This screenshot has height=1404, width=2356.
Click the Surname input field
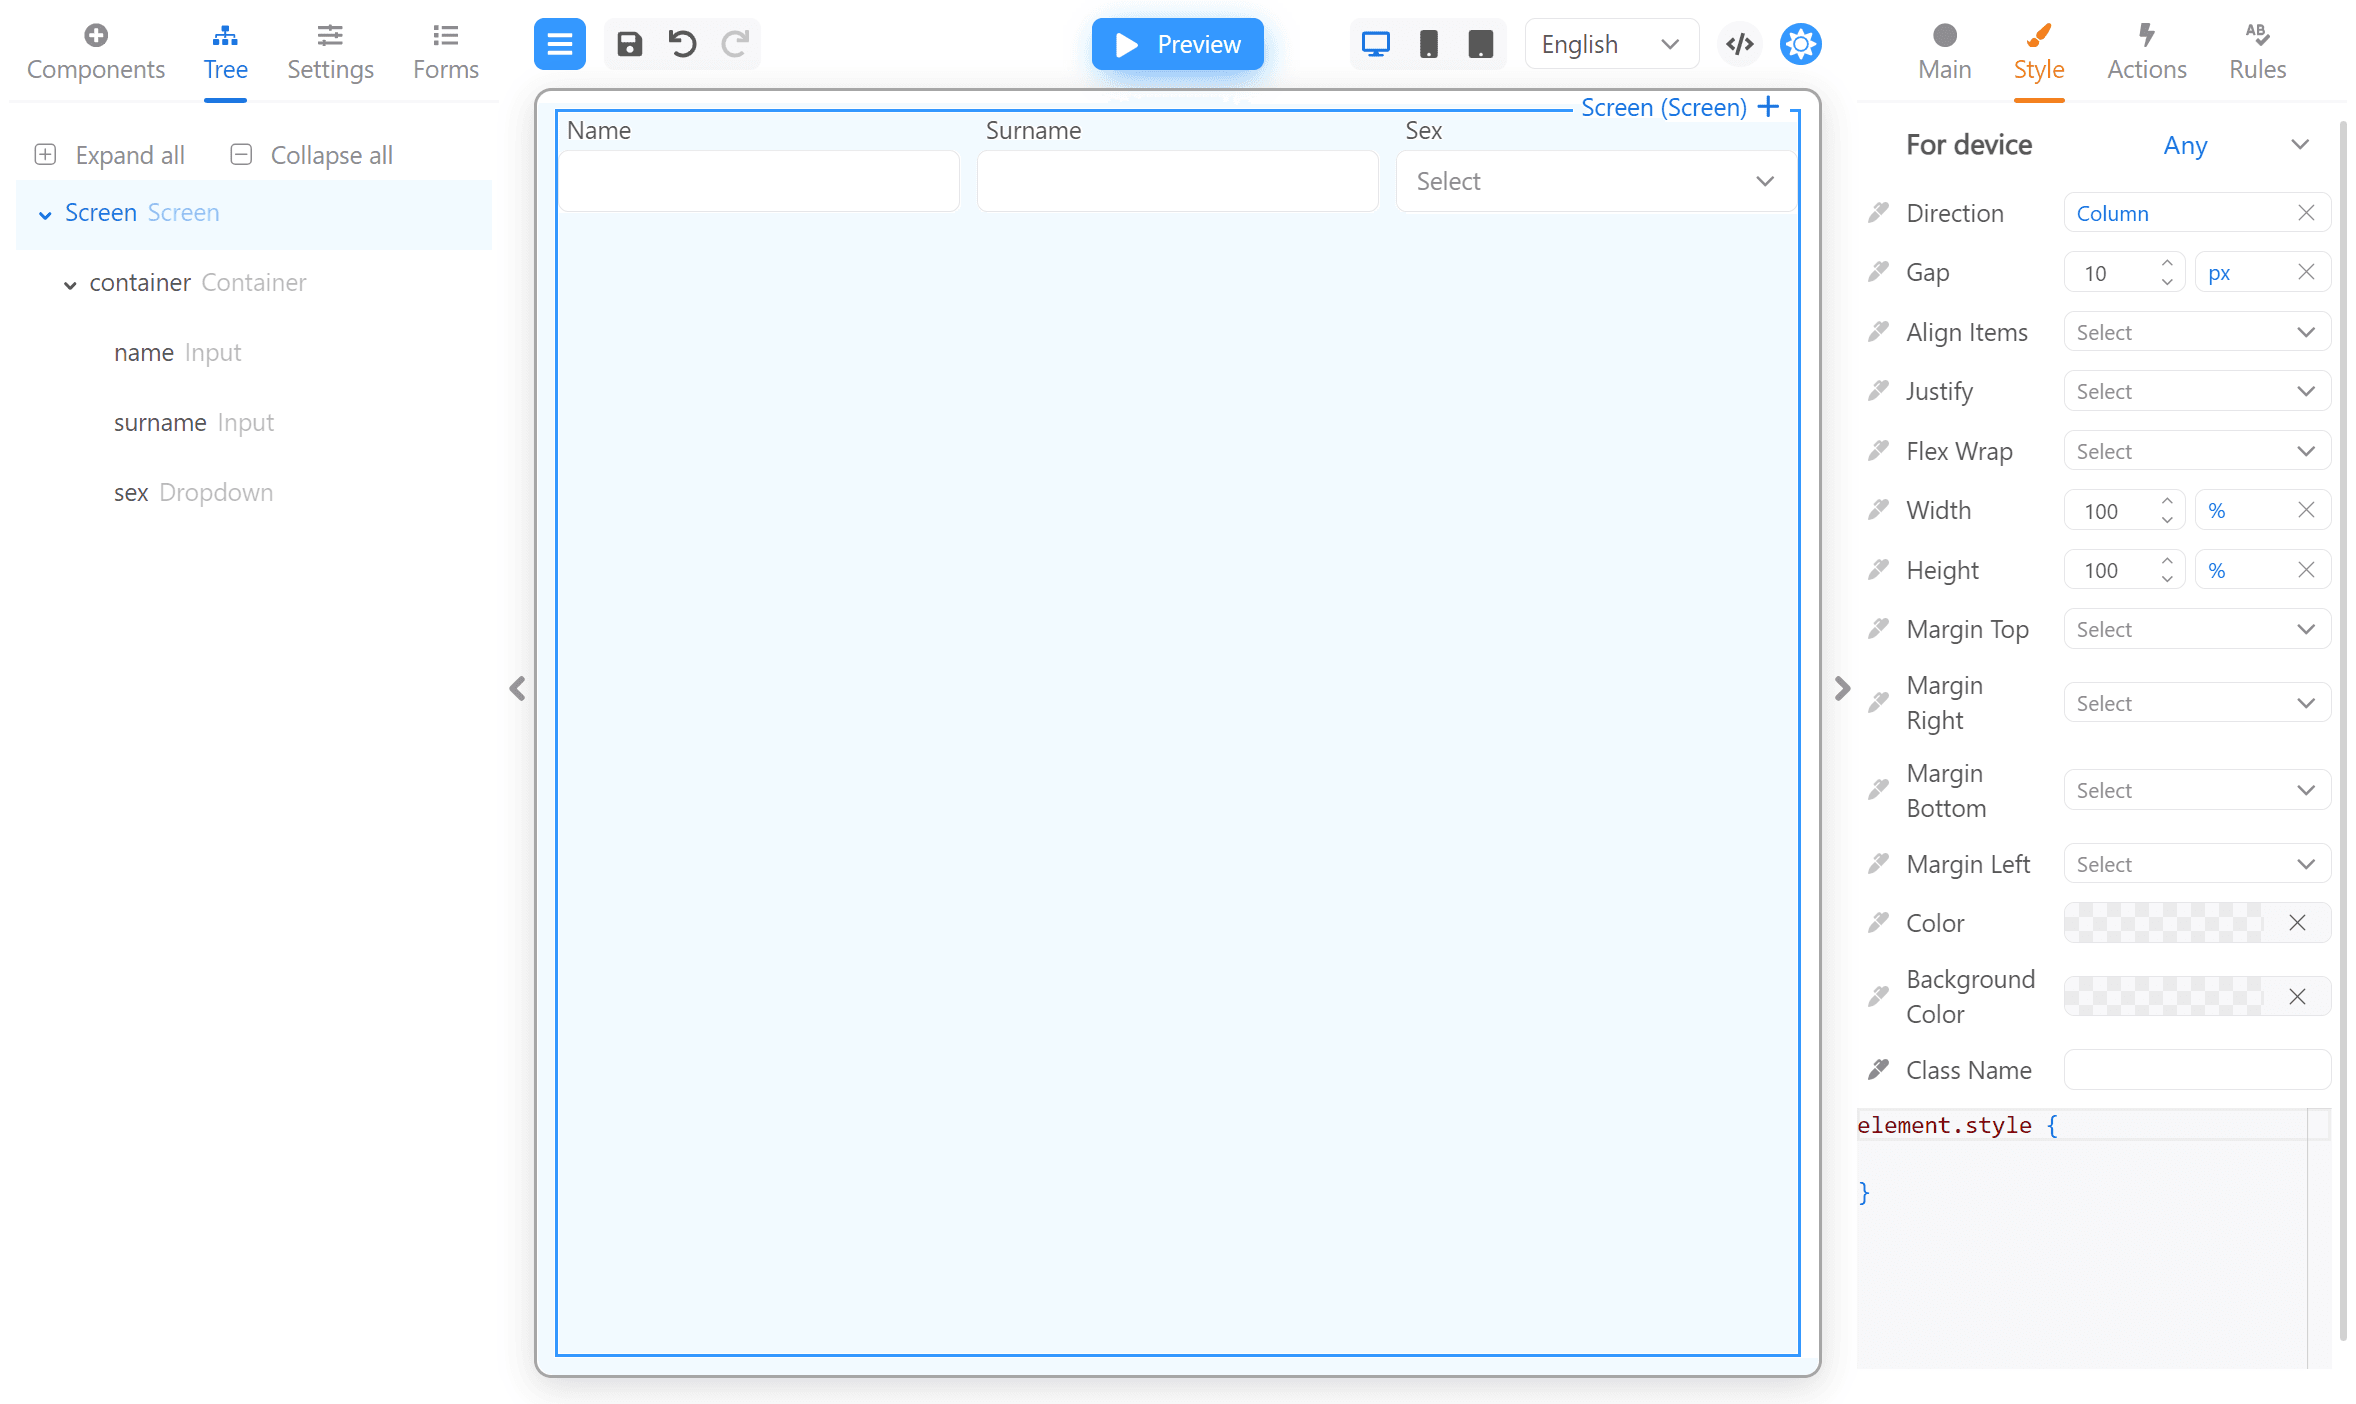point(1177,181)
